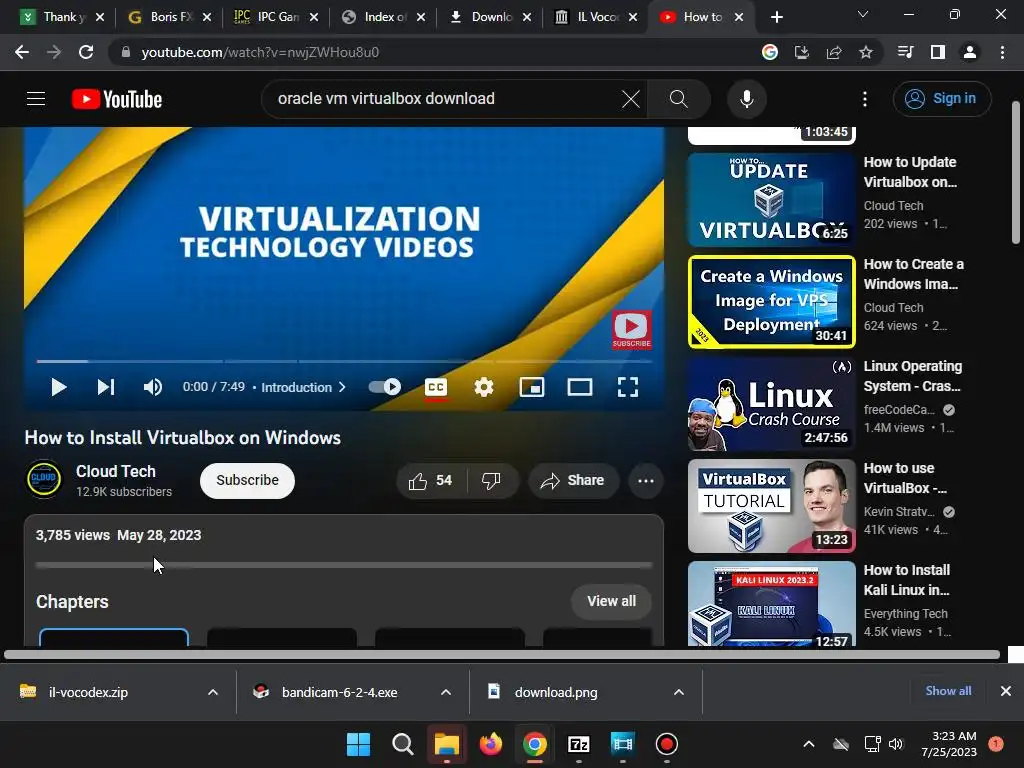Show all downloads
Viewport: 1024px width, 768px height.
pos(948,691)
